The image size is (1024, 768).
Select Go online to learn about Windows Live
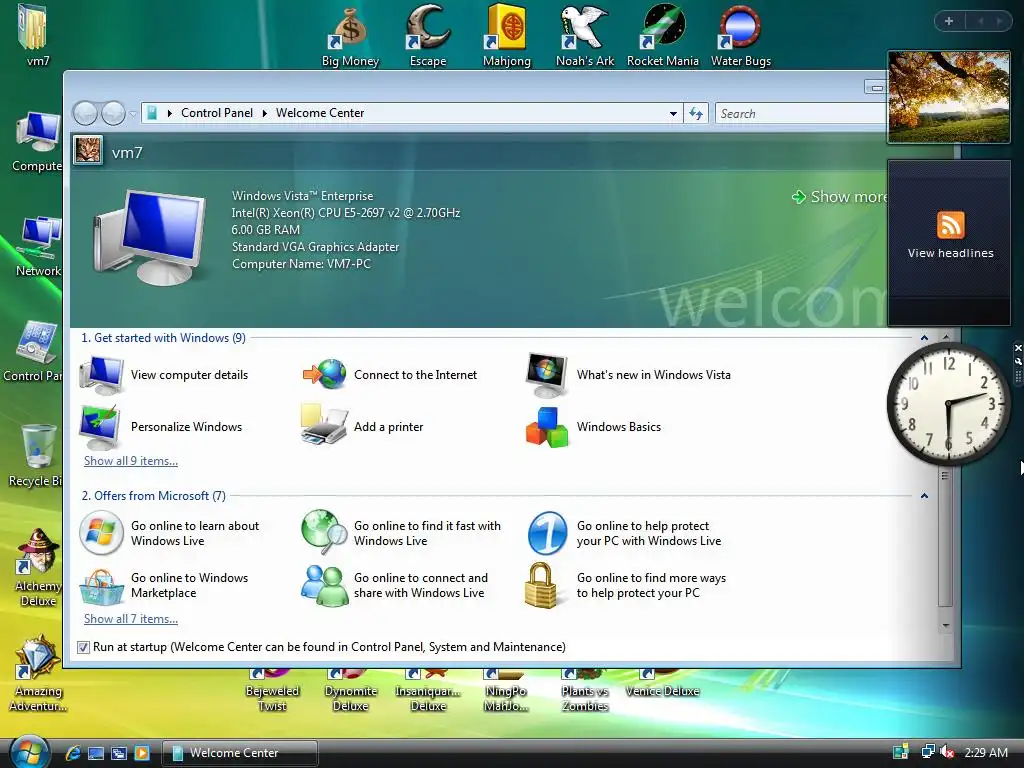(169, 533)
